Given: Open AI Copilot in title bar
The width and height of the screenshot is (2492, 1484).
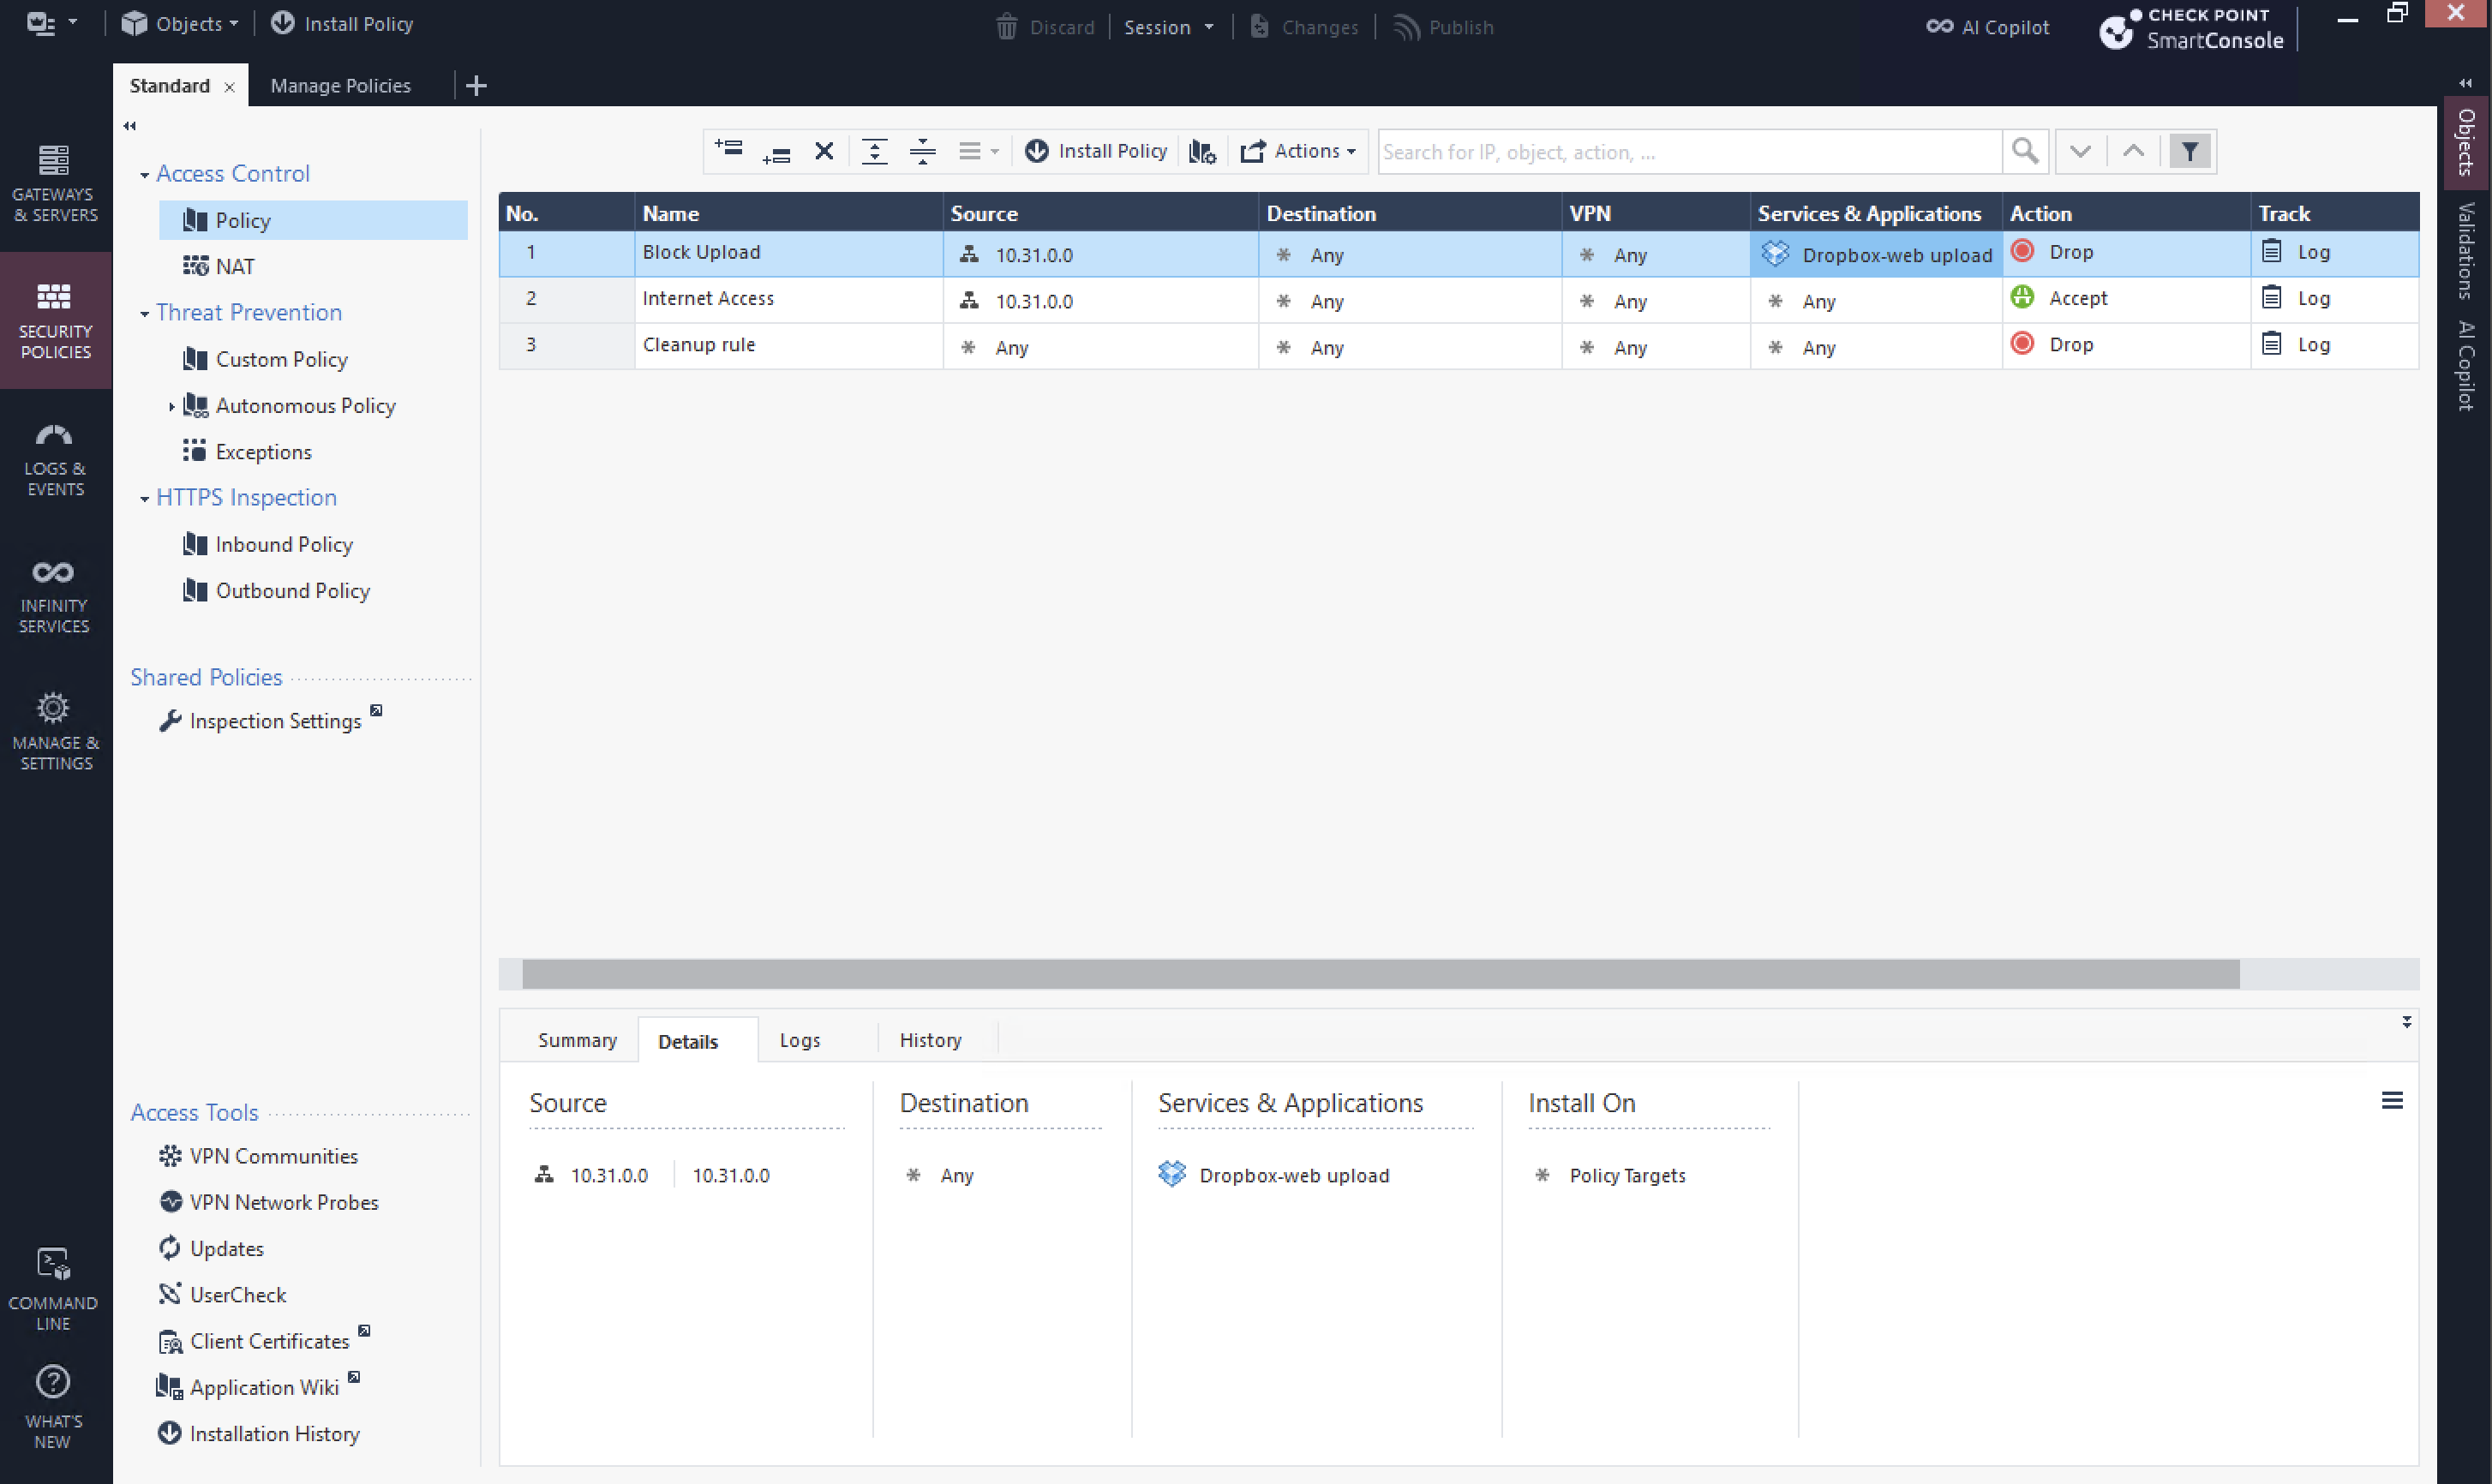Looking at the screenshot, I should (x=1987, y=27).
